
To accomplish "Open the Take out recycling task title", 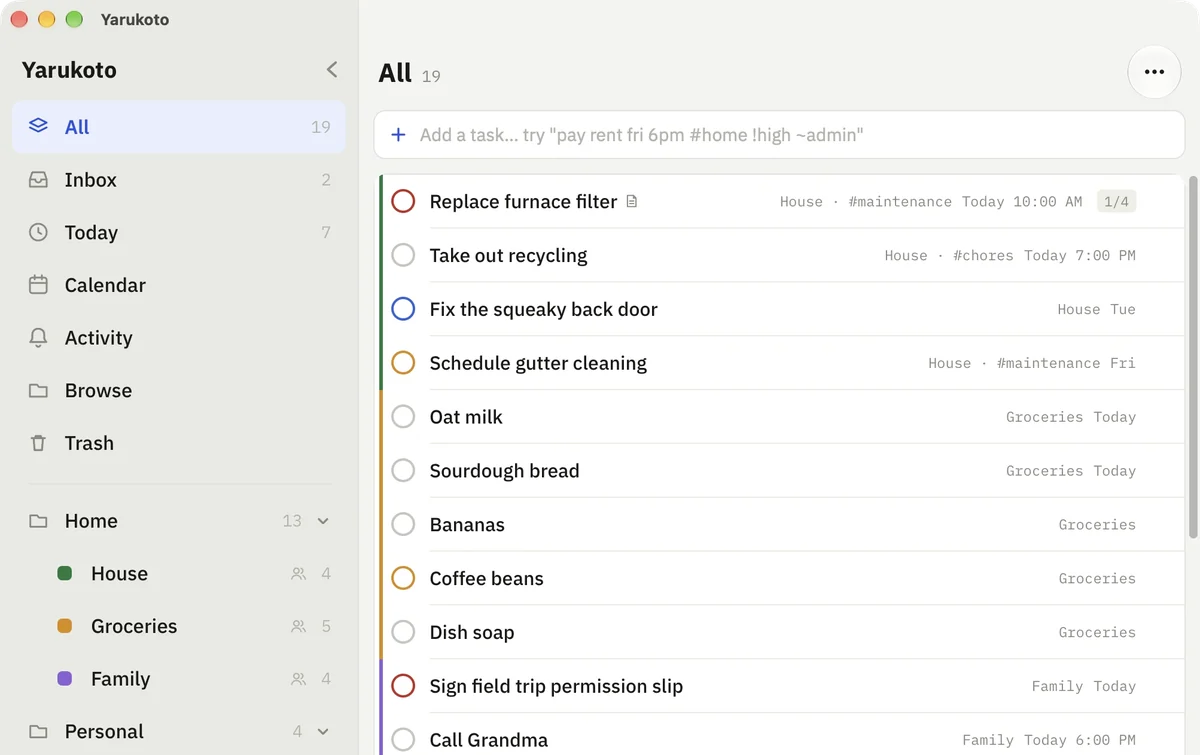I will click(x=508, y=255).
